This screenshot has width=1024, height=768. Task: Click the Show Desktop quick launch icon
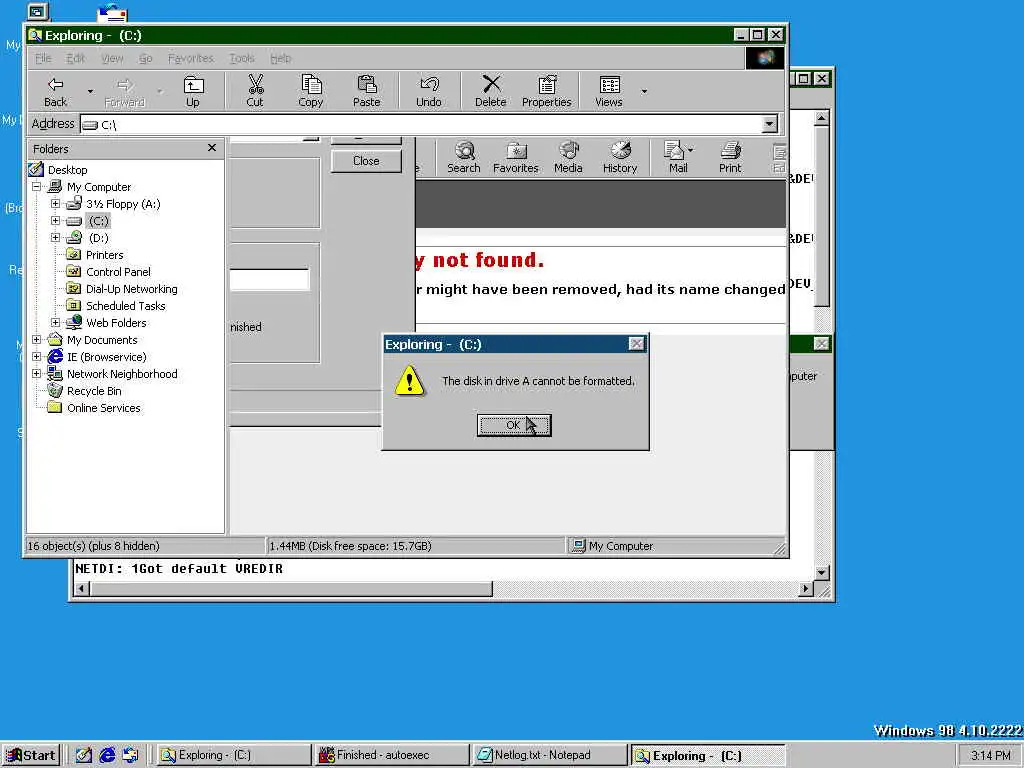(x=84, y=756)
